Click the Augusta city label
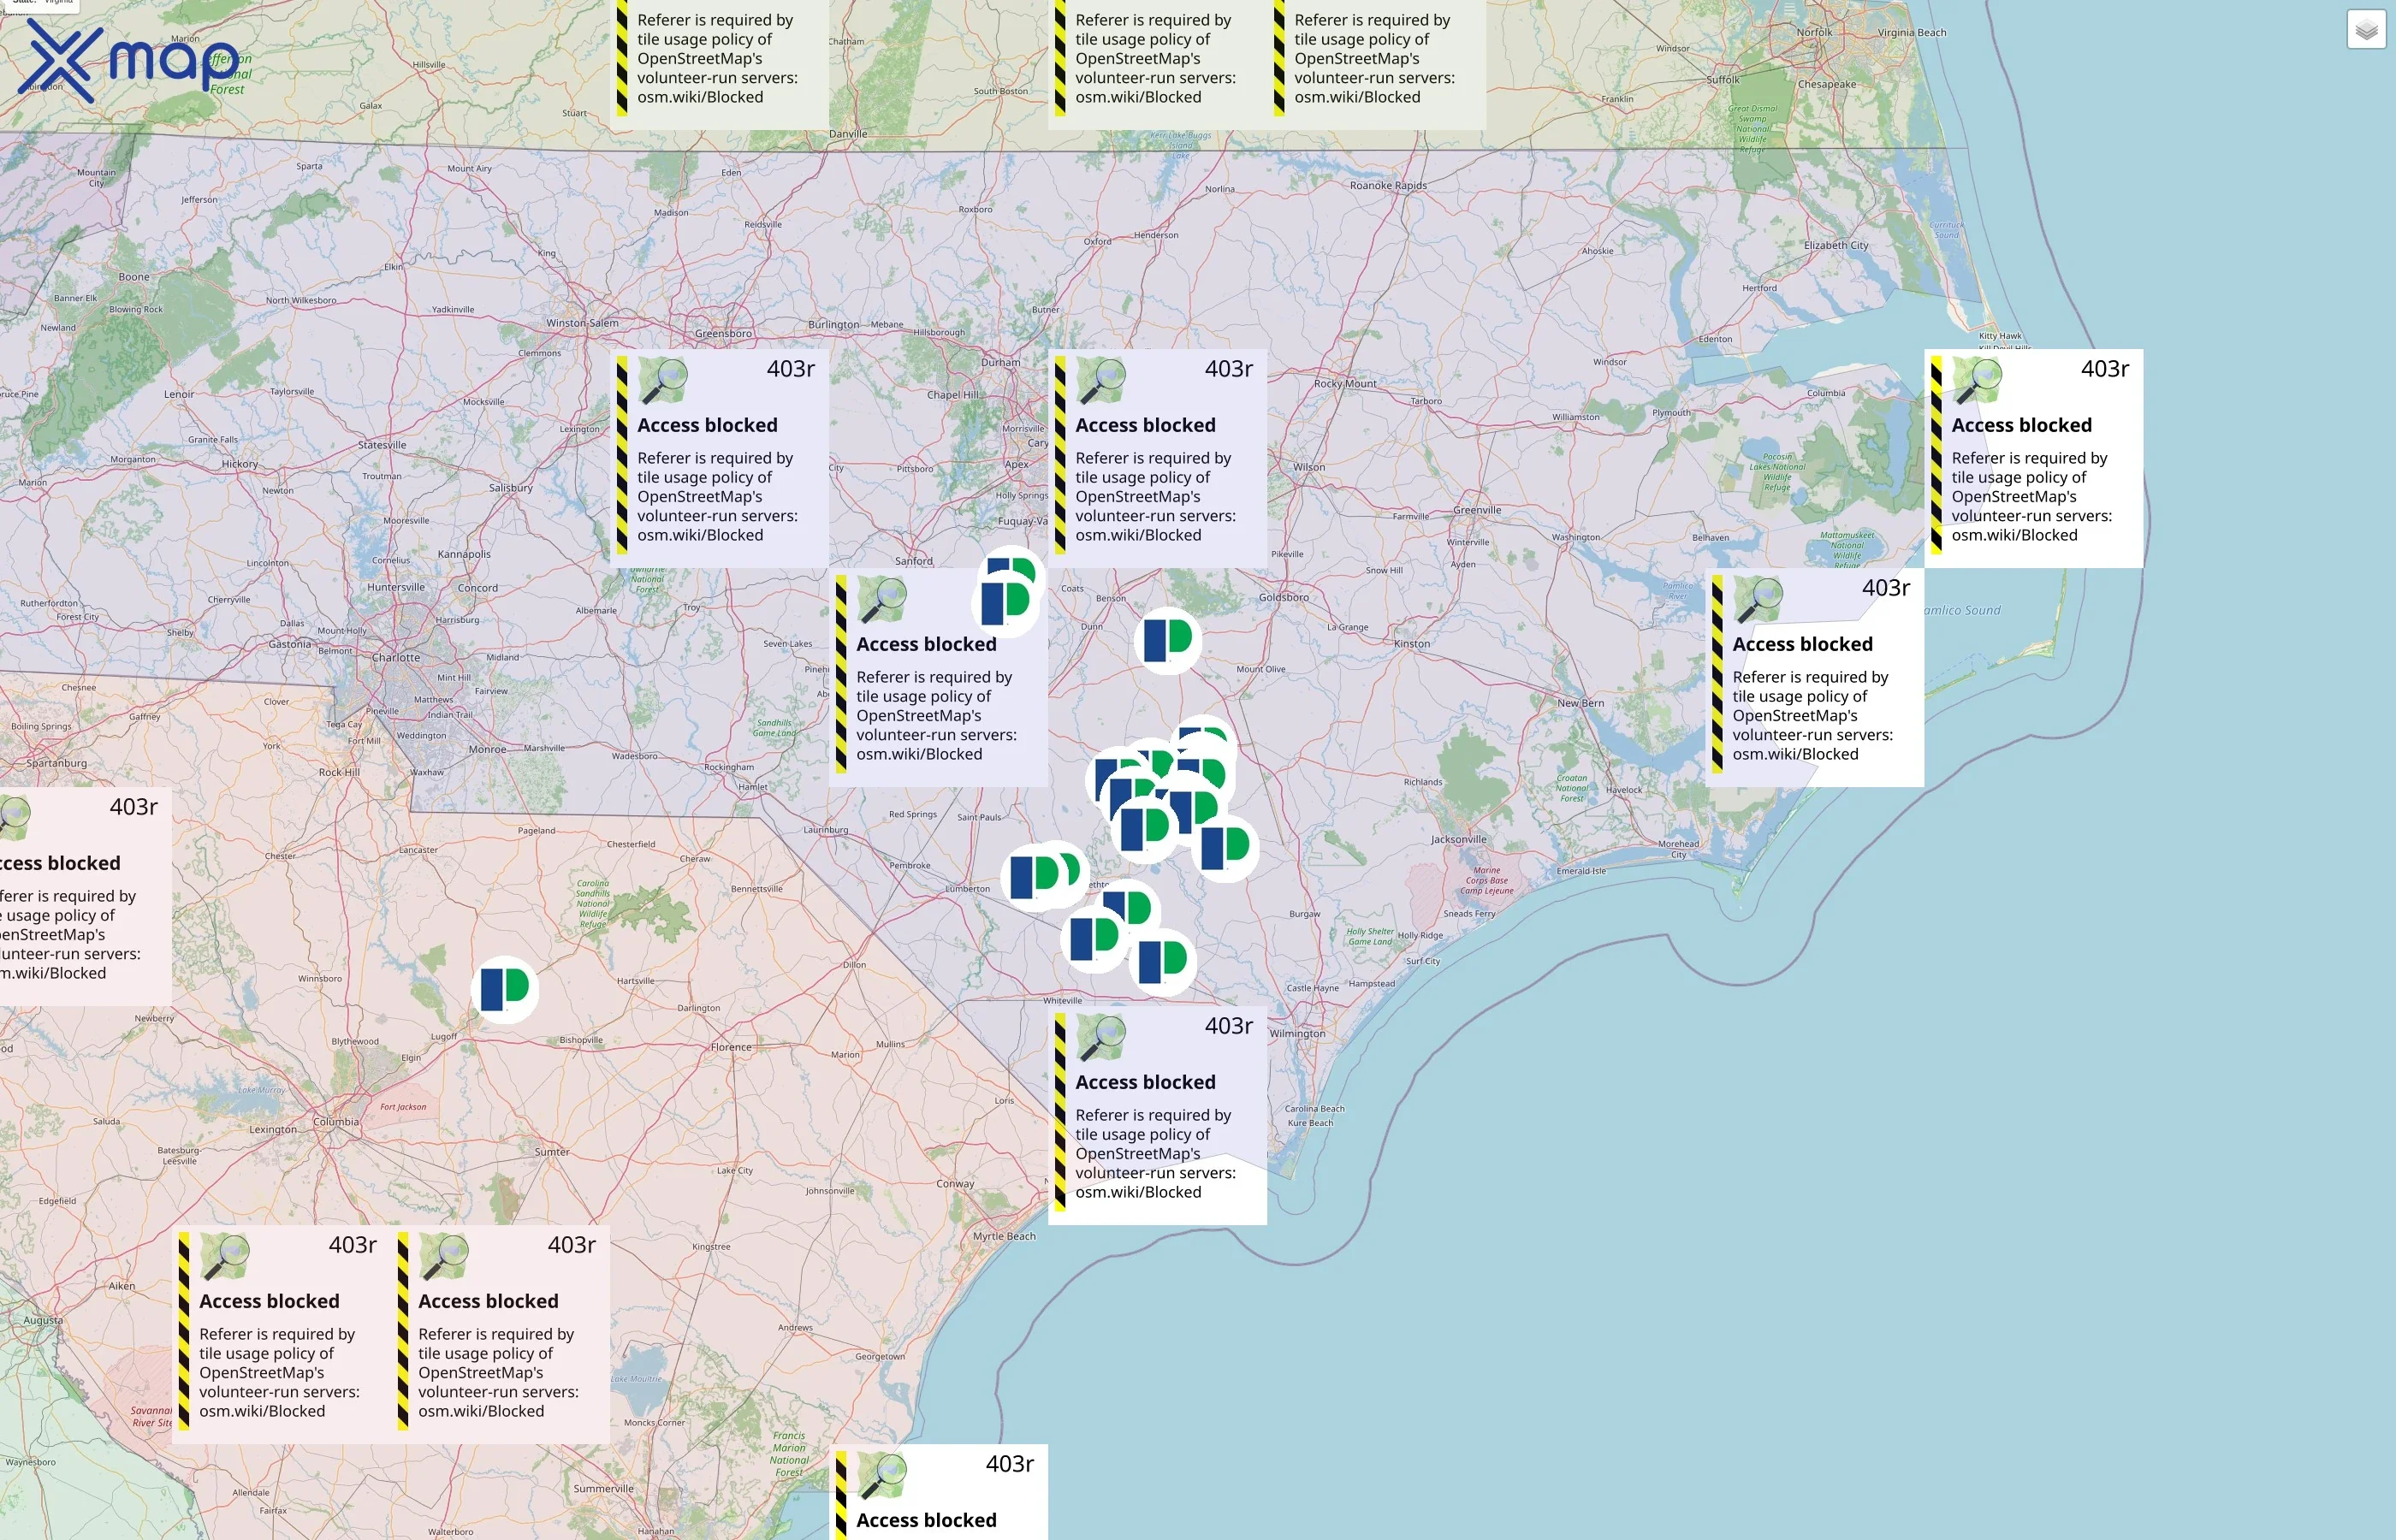Screen dimensions: 2396x1540 click(x=43, y=1320)
